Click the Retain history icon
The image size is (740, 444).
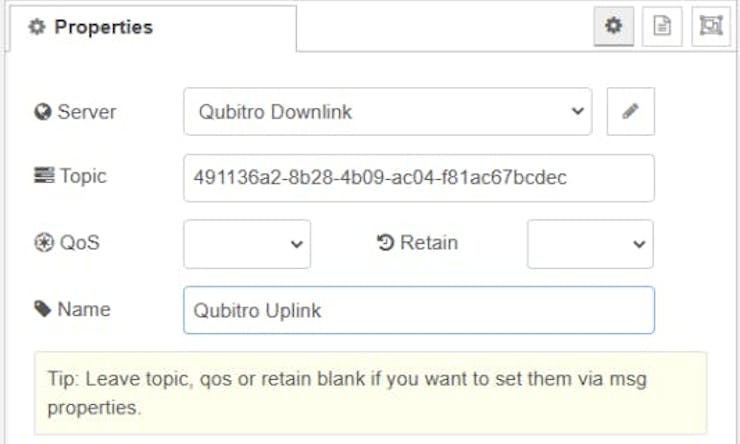[x=386, y=243]
